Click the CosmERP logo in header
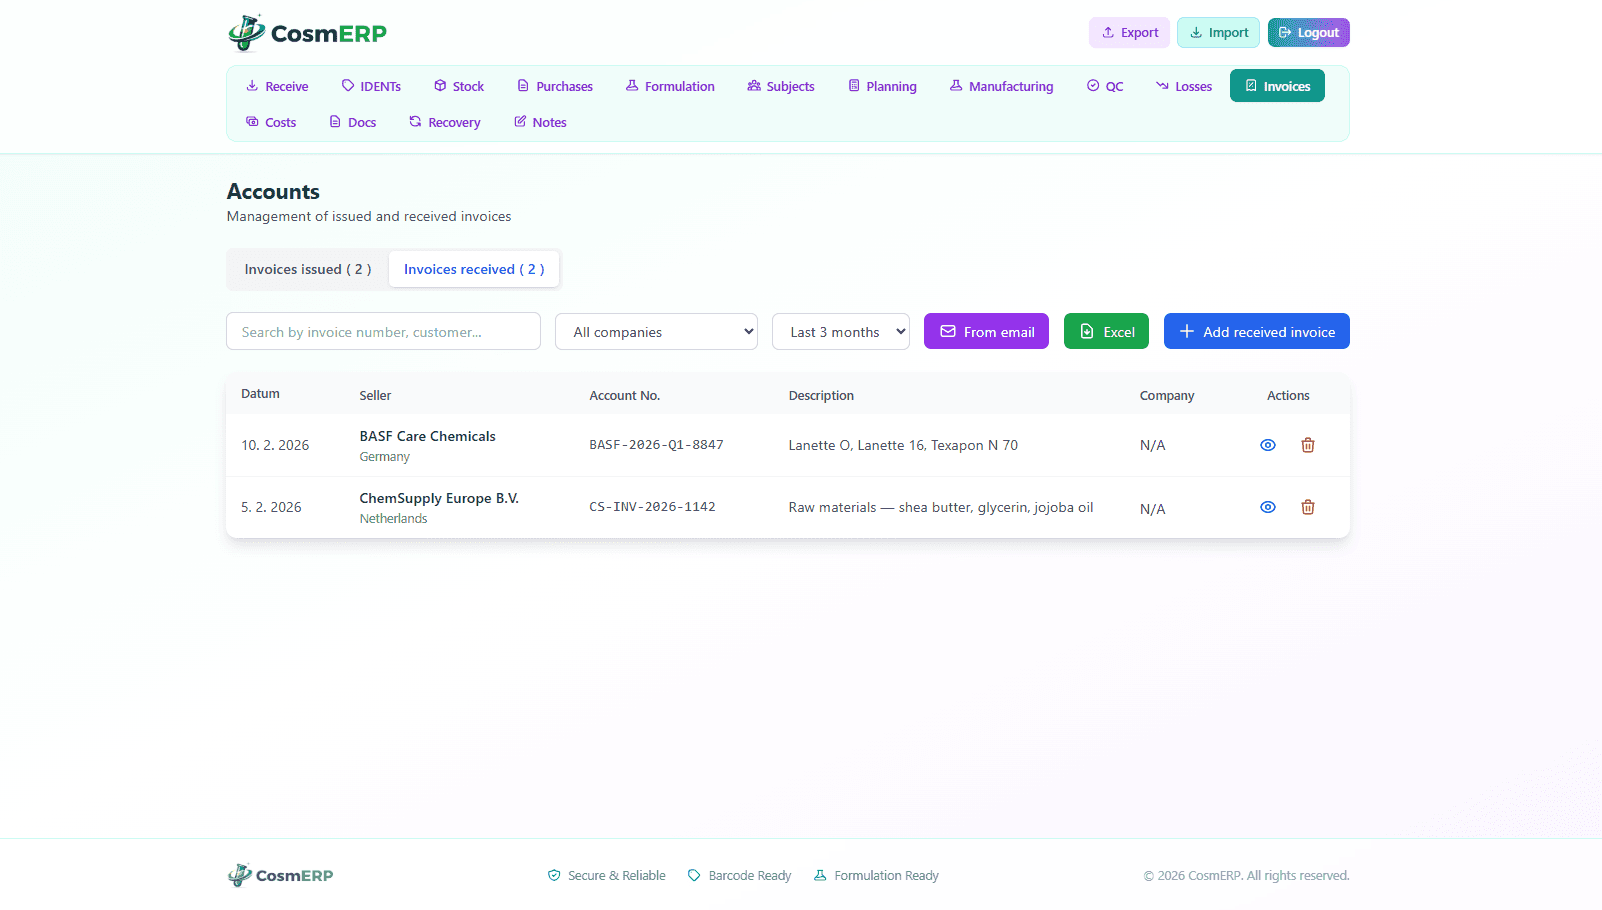The width and height of the screenshot is (1602, 910). [307, 33]
